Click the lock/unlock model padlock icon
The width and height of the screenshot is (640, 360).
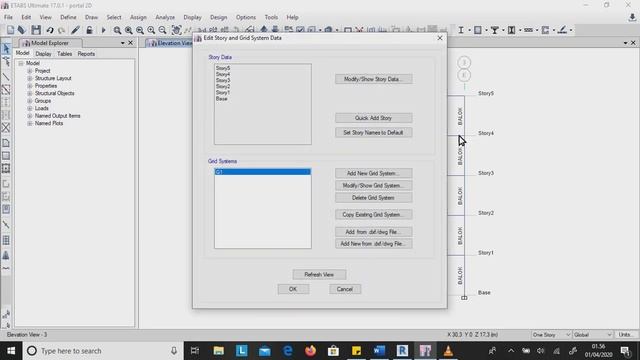pyautogui.click(x=89, y=30)
